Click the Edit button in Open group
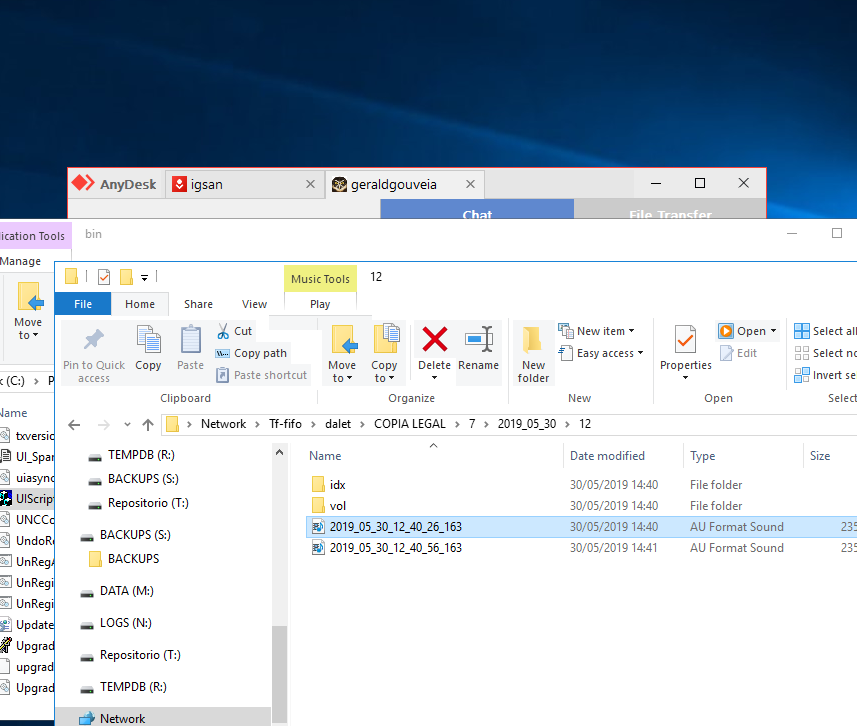The image size is (857, 726). (x=739, y=353)
